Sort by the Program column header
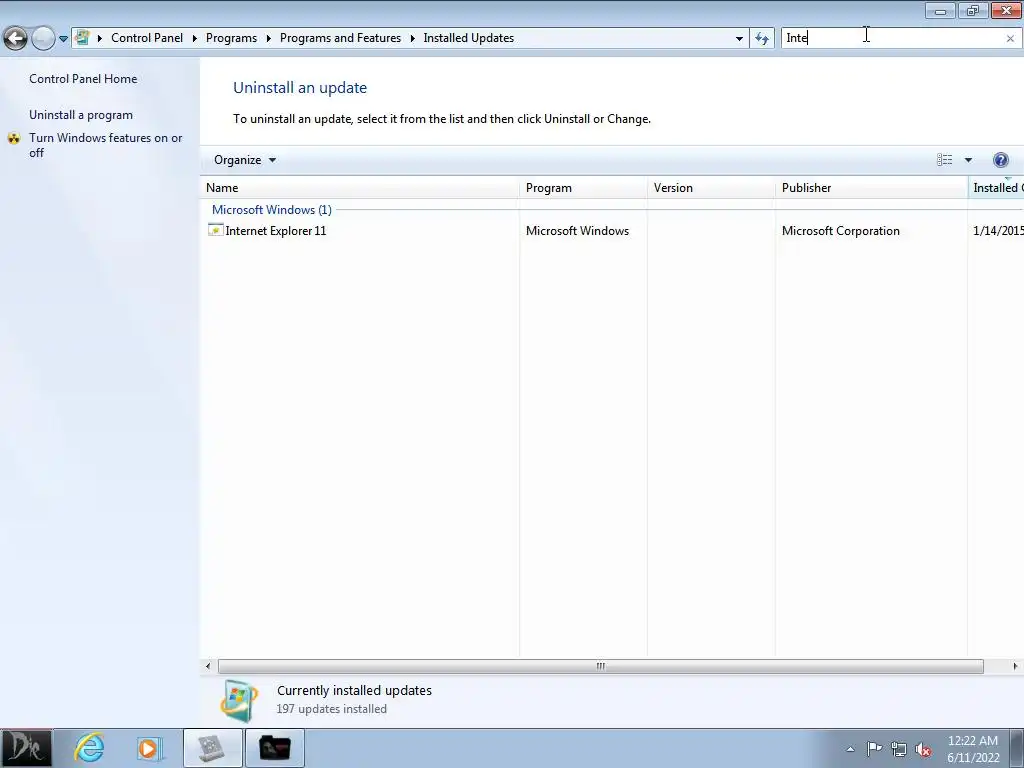The width and height of the screenshot is (1024, 768). [x=583, y=188]
